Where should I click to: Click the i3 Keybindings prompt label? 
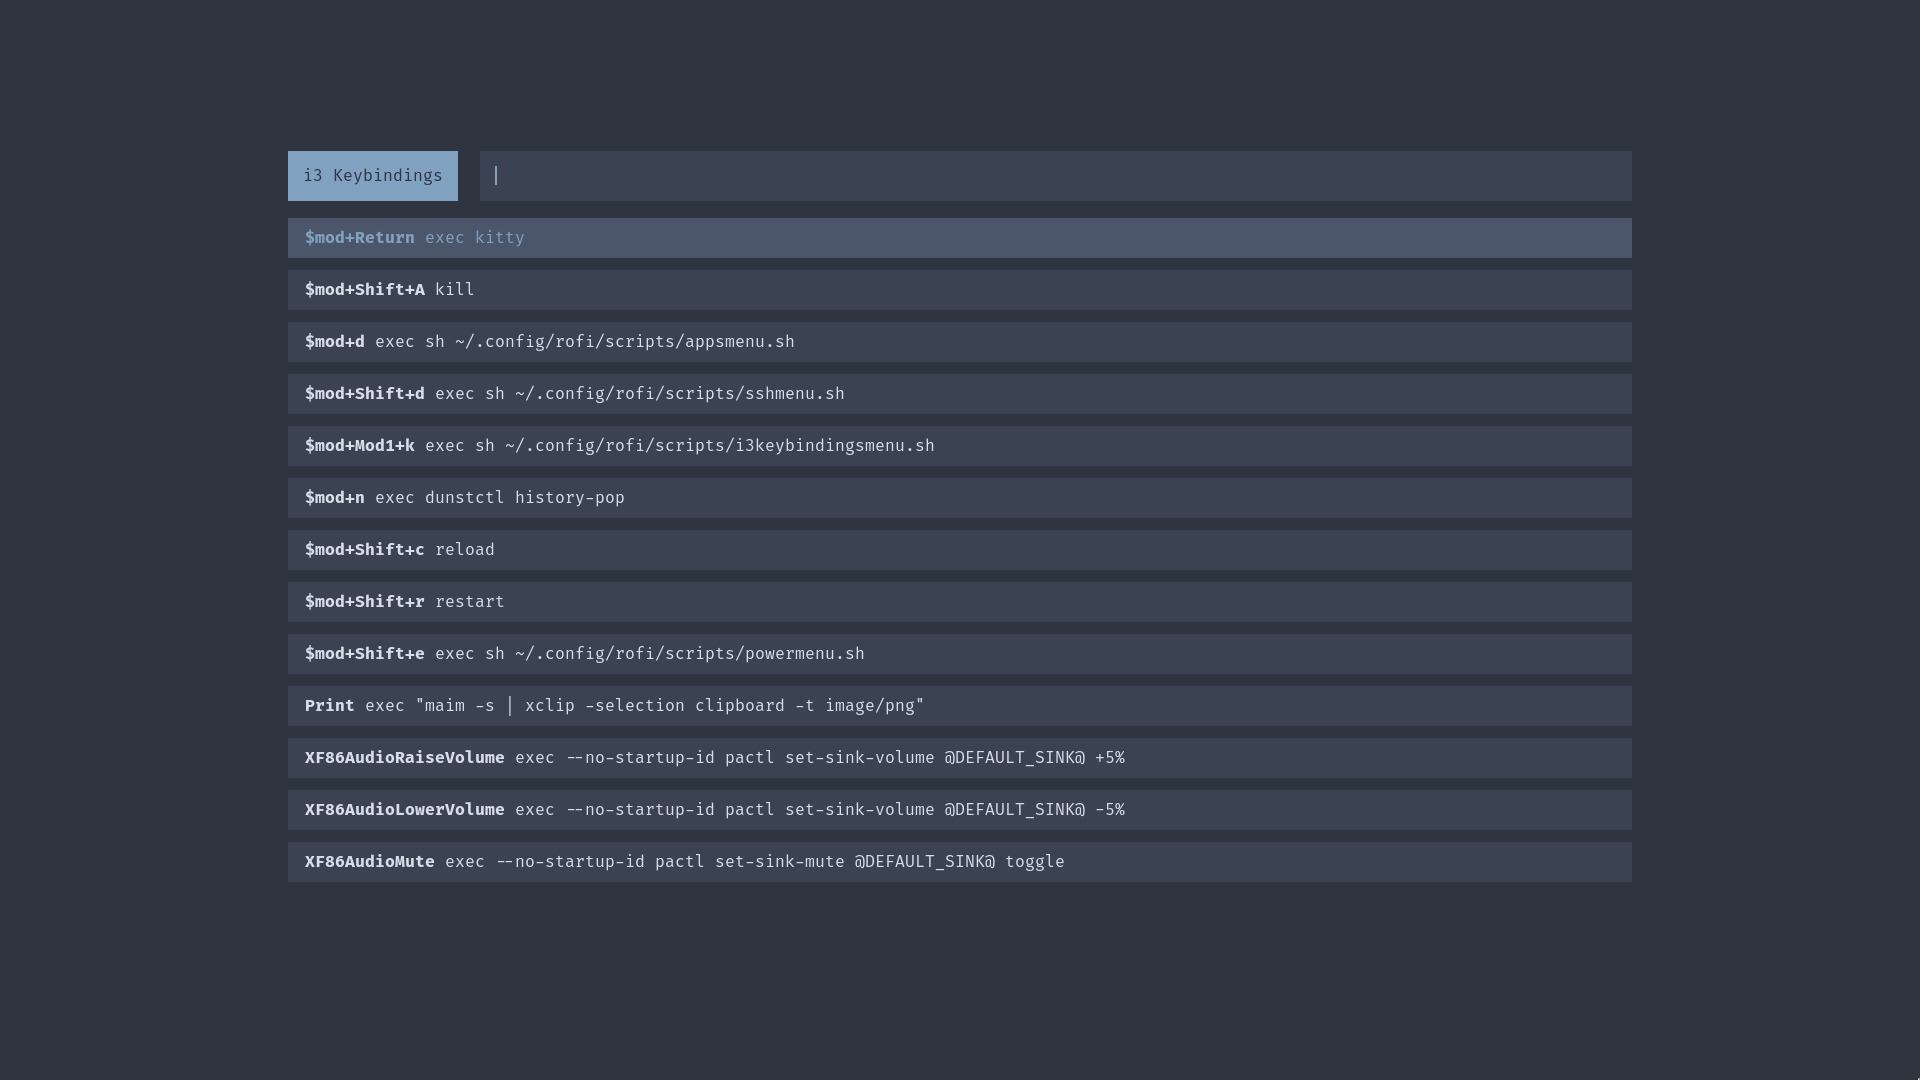(373, 176)
